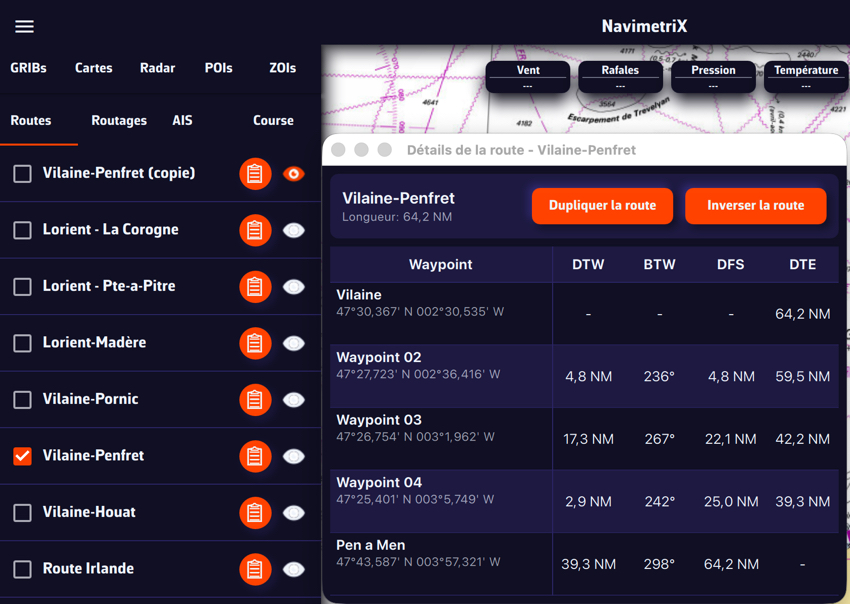Hide the Vilaine-Penfret (copie) route on map
850x604 pixels.
point(293,174)
